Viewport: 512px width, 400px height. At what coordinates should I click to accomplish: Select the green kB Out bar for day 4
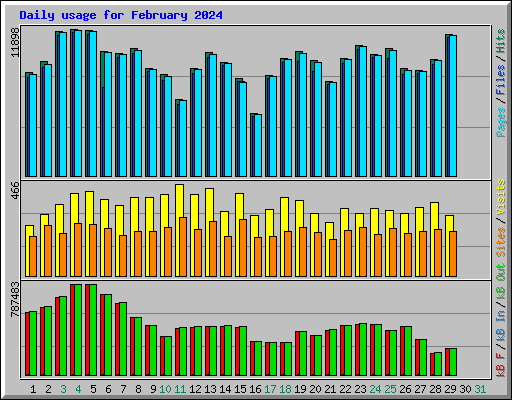(78, 330)
